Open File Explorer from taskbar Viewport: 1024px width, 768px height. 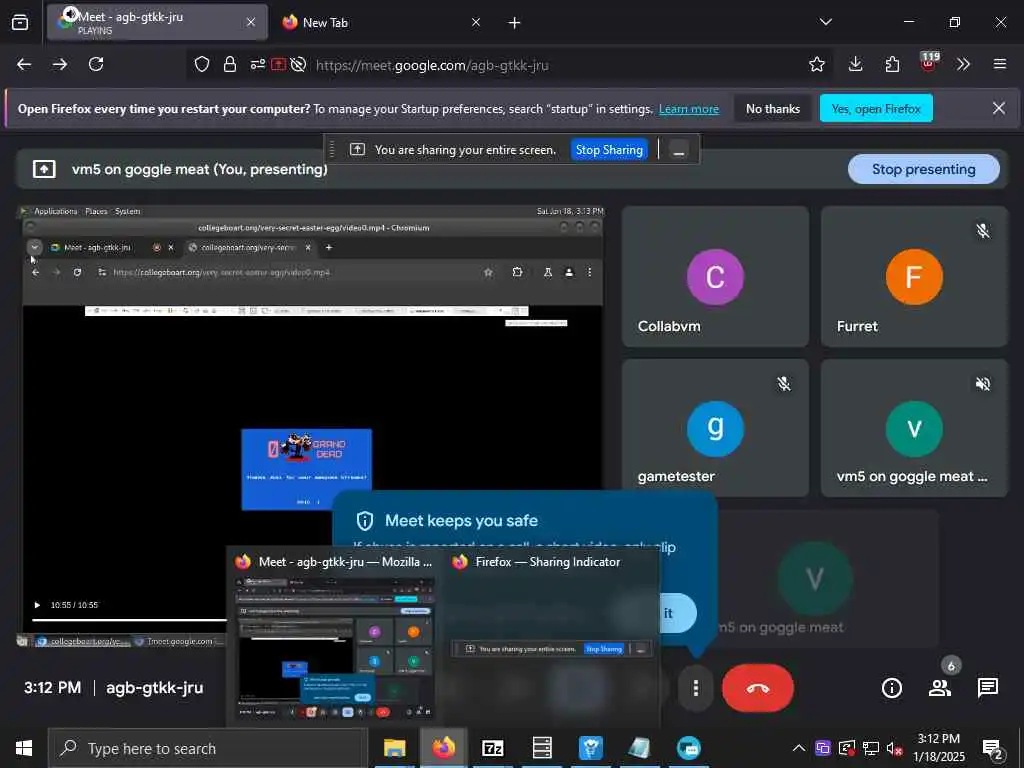394,748
